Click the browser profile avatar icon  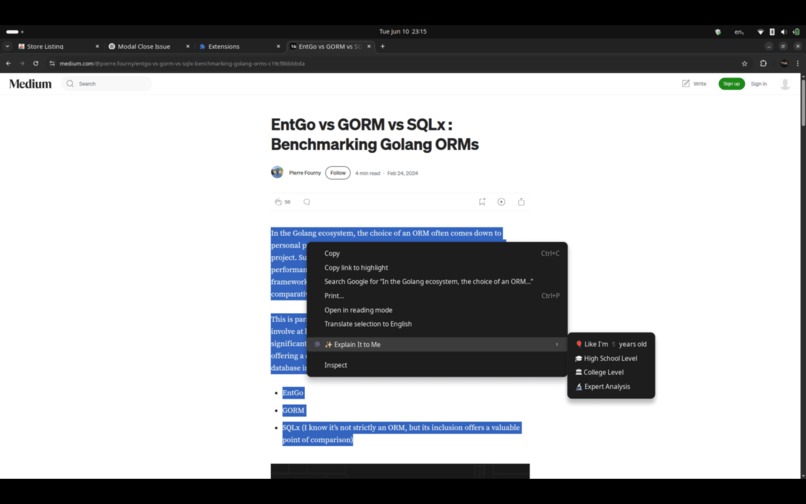click(783, 63)
